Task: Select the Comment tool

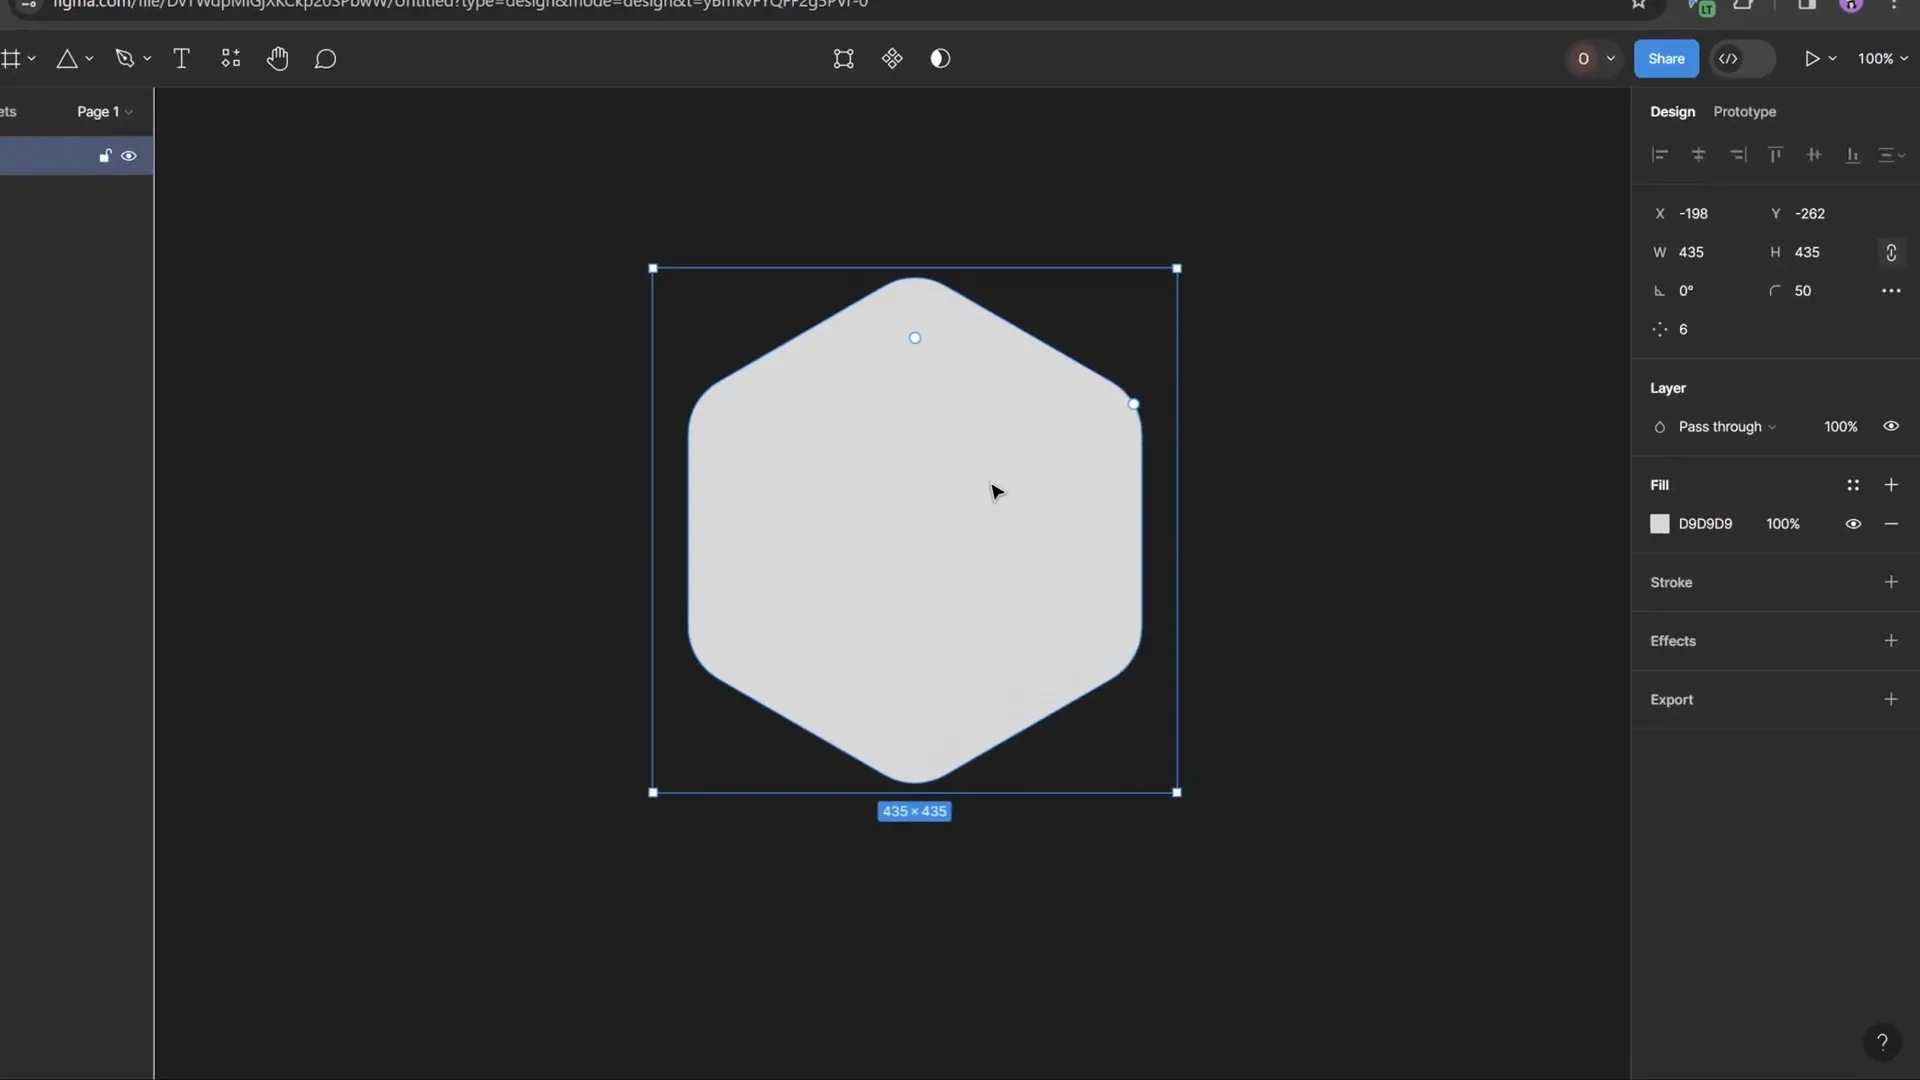Action: click(326, 59)
